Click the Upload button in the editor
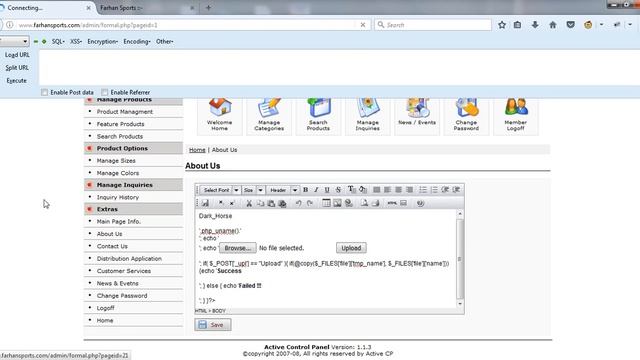Image resolution: width=640 pixels, height=360 pixels. (x=351, y=248)
